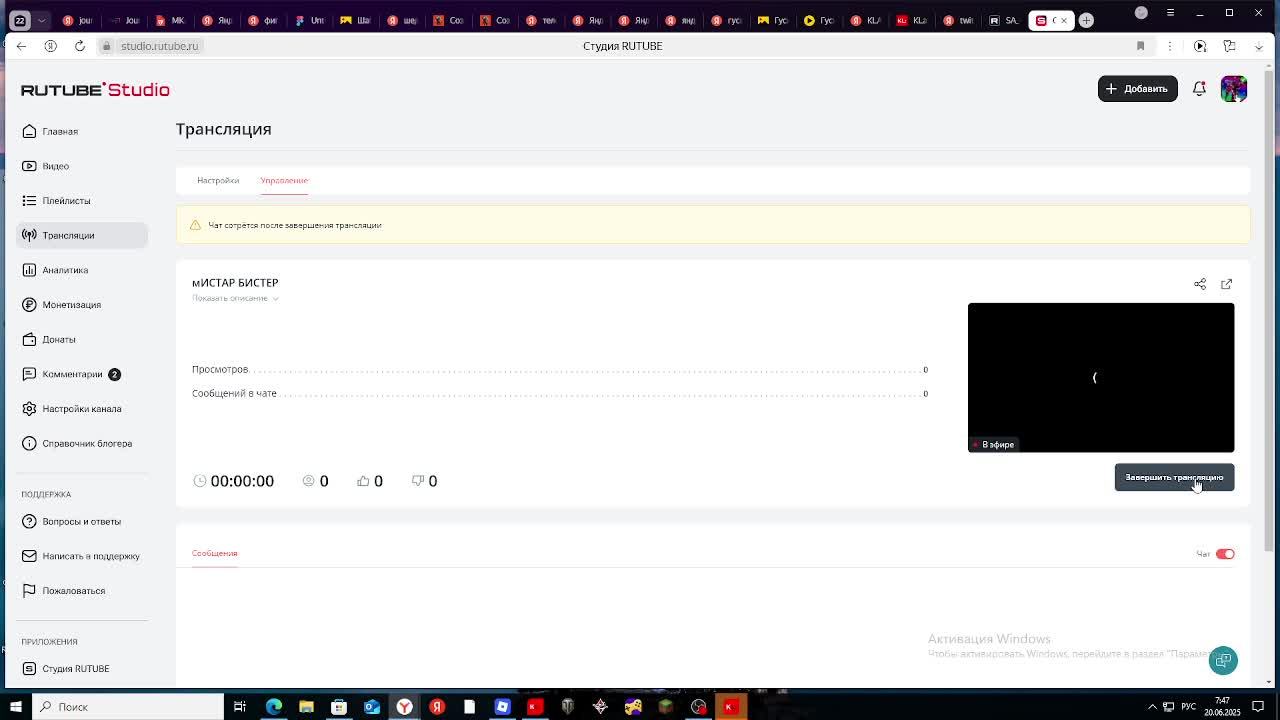Click the viewers count icon
The image size is (1280, 720).
tap(308, 481)
